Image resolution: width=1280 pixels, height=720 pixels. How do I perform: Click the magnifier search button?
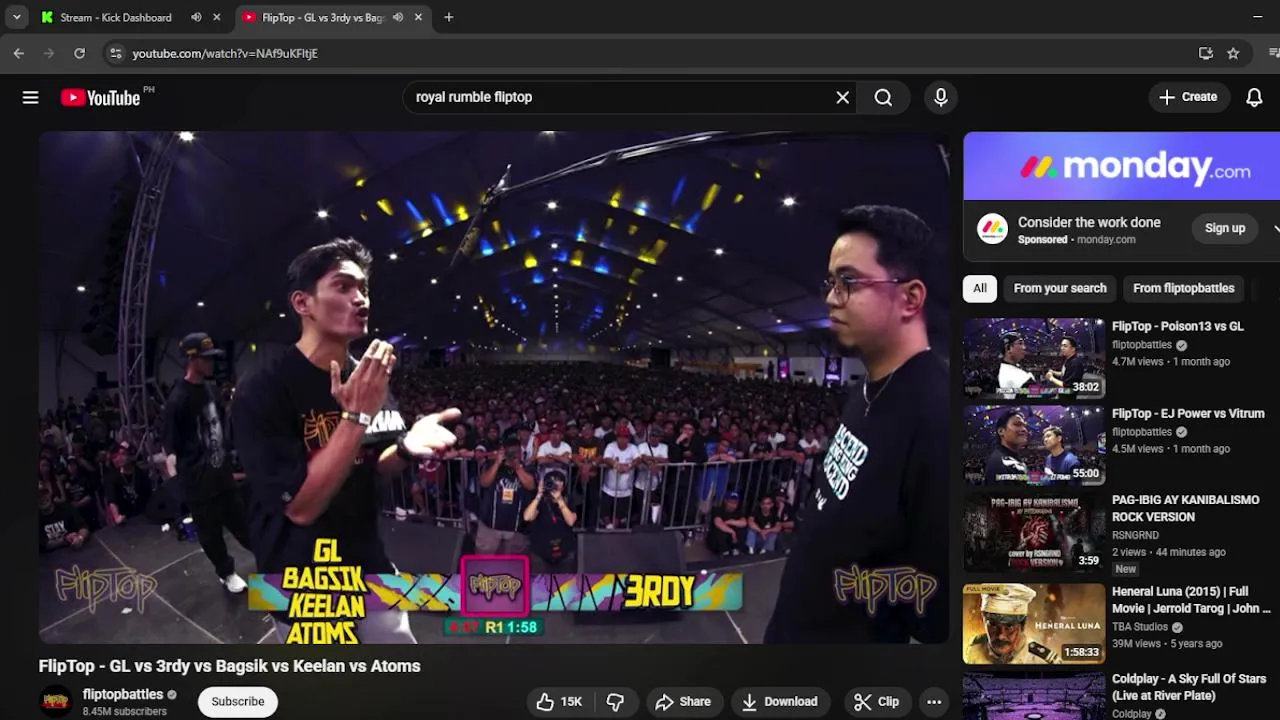(x=883, y=97)
